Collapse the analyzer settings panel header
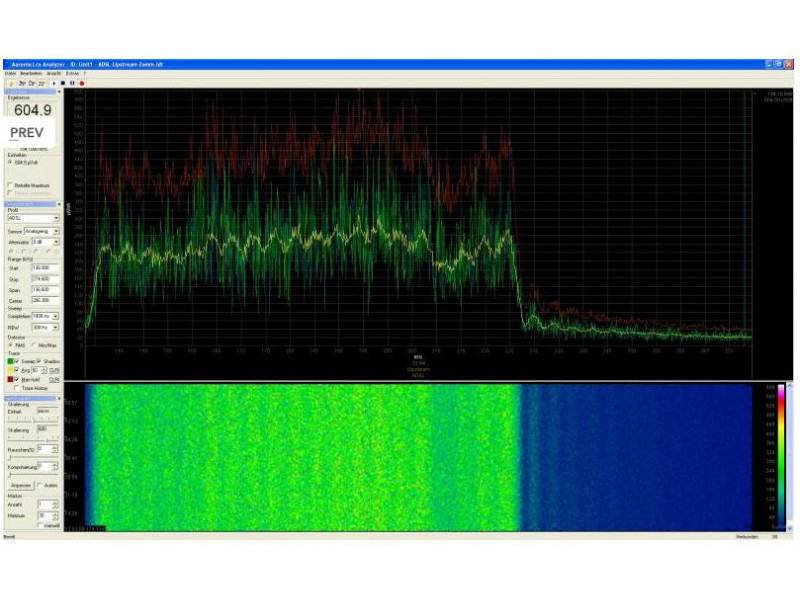This screenshot has width=800, height=600. [59, 204]
